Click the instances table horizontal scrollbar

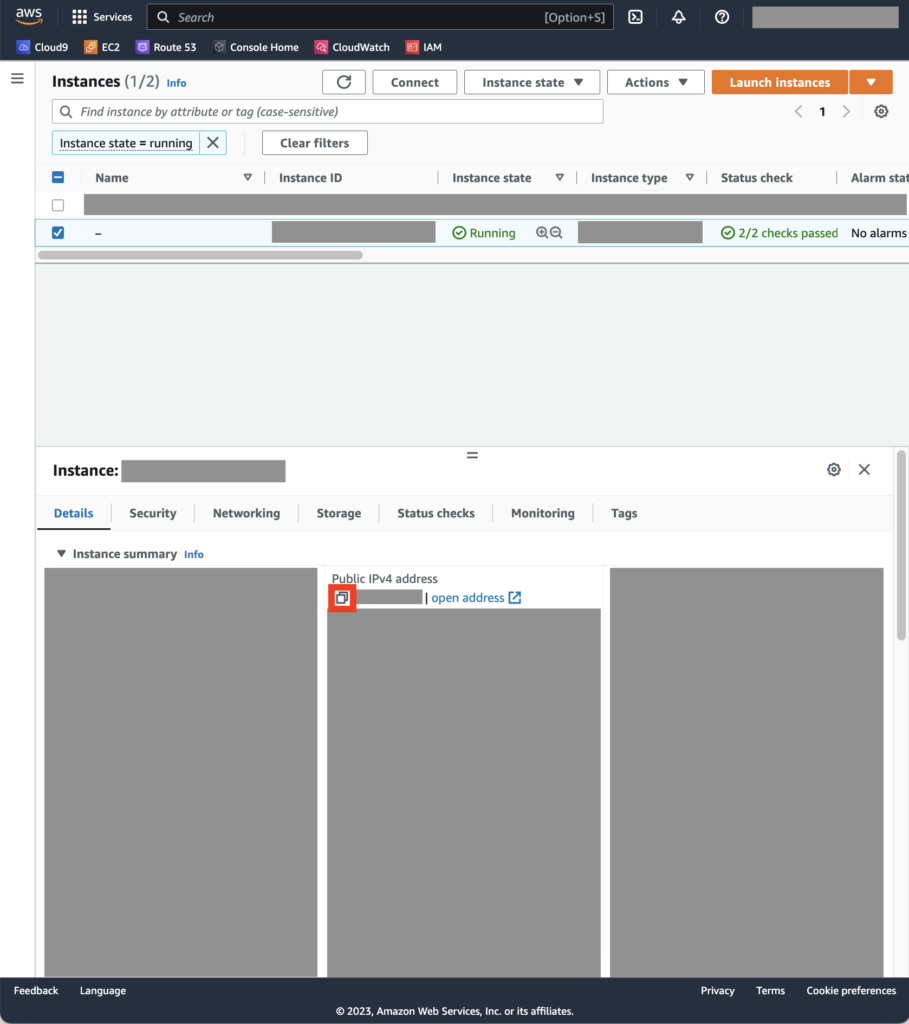point(200,255)
